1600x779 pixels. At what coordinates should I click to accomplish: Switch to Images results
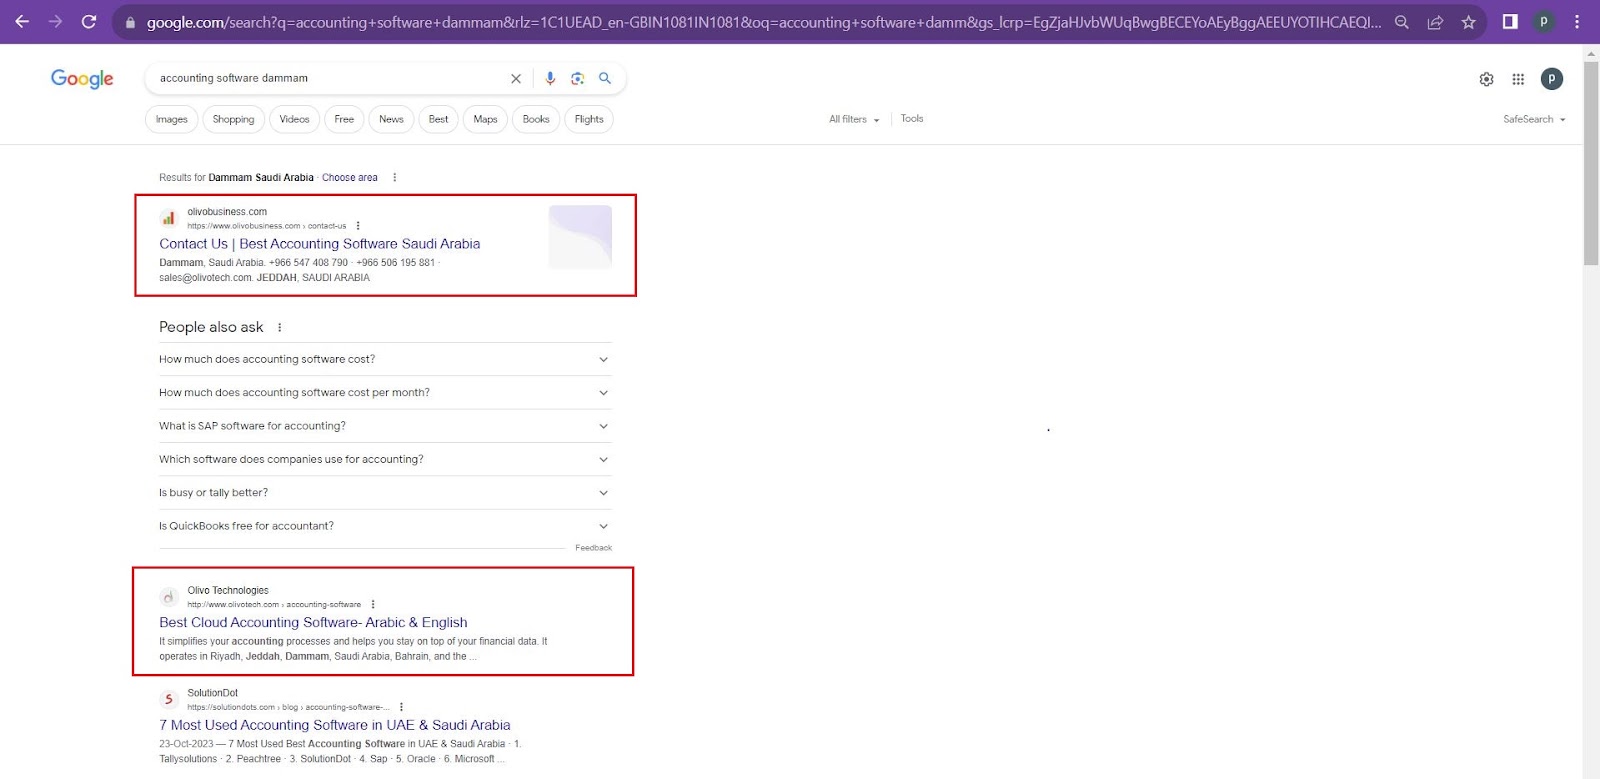pos(171,119)
